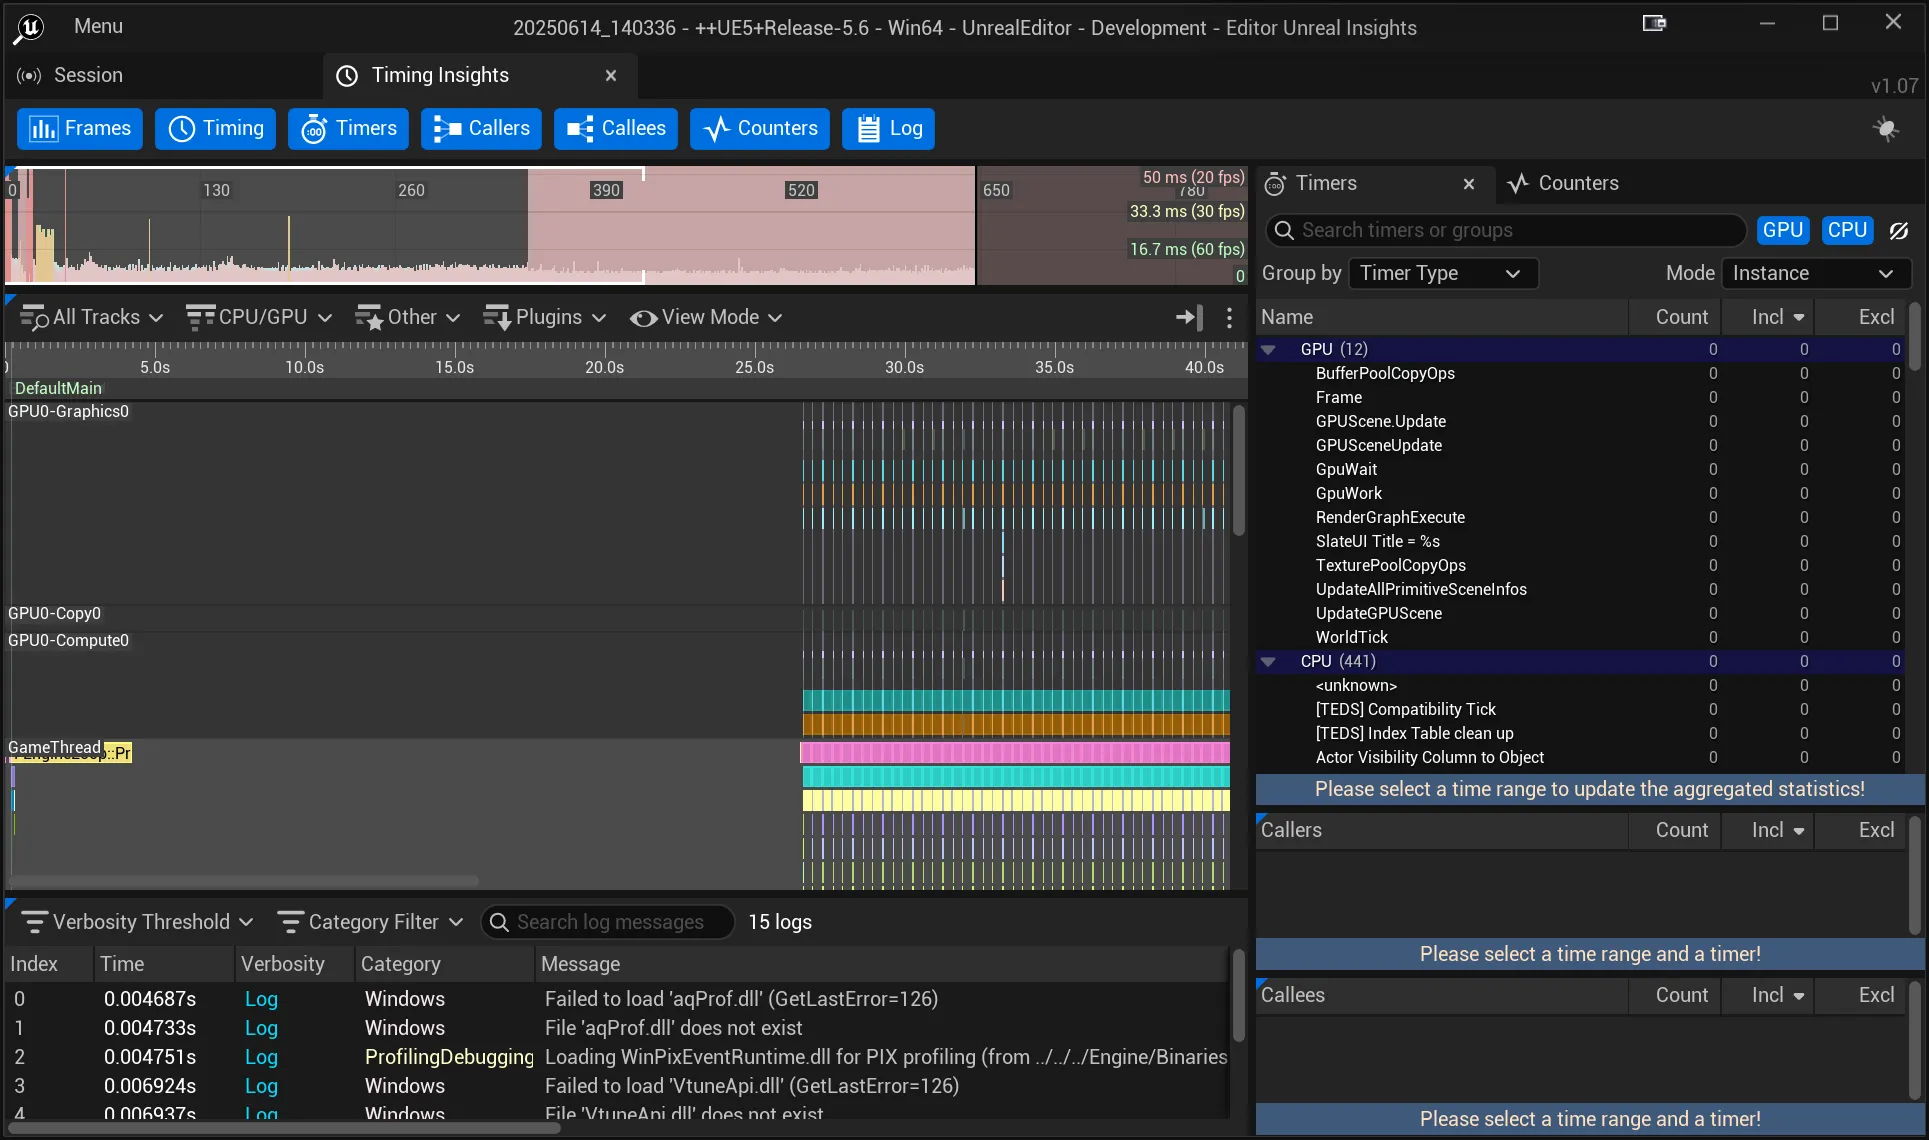Screen dimensions: 1929x1140
Task: Click the Timers tab stopwatch icon
Action: pyautogui.click(x=1275, y=184)
